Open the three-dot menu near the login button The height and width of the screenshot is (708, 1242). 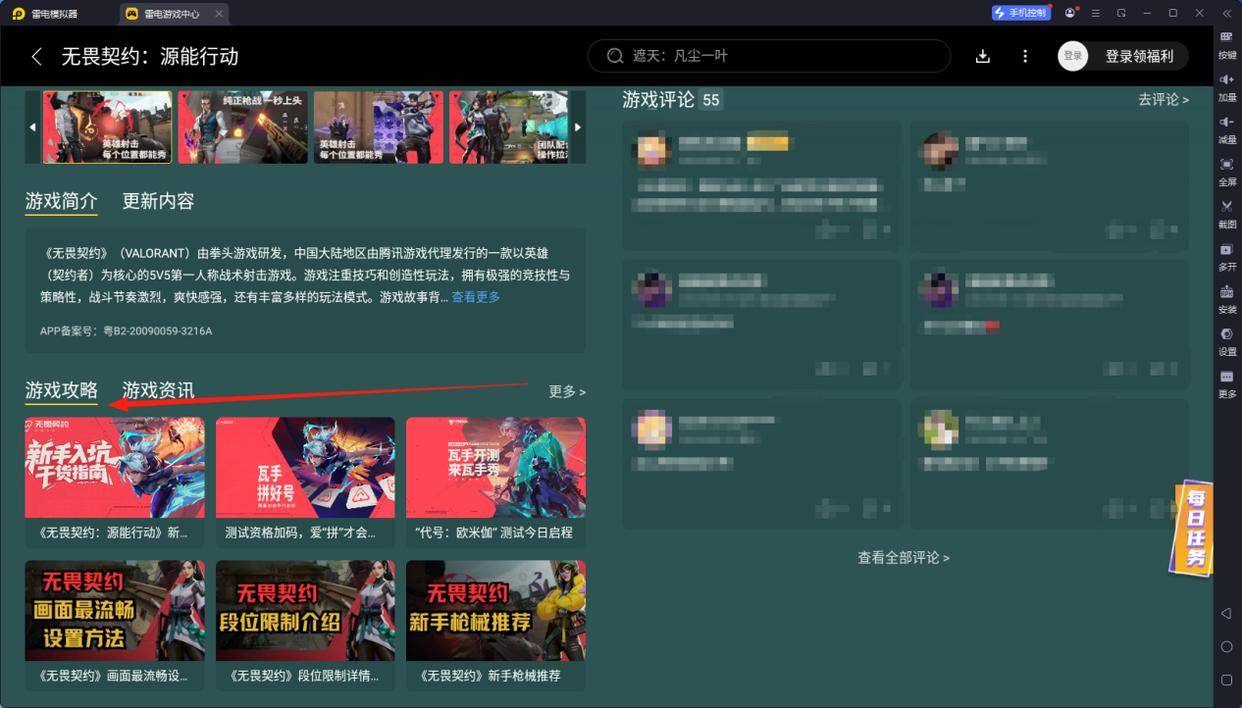pos(1024,56)
